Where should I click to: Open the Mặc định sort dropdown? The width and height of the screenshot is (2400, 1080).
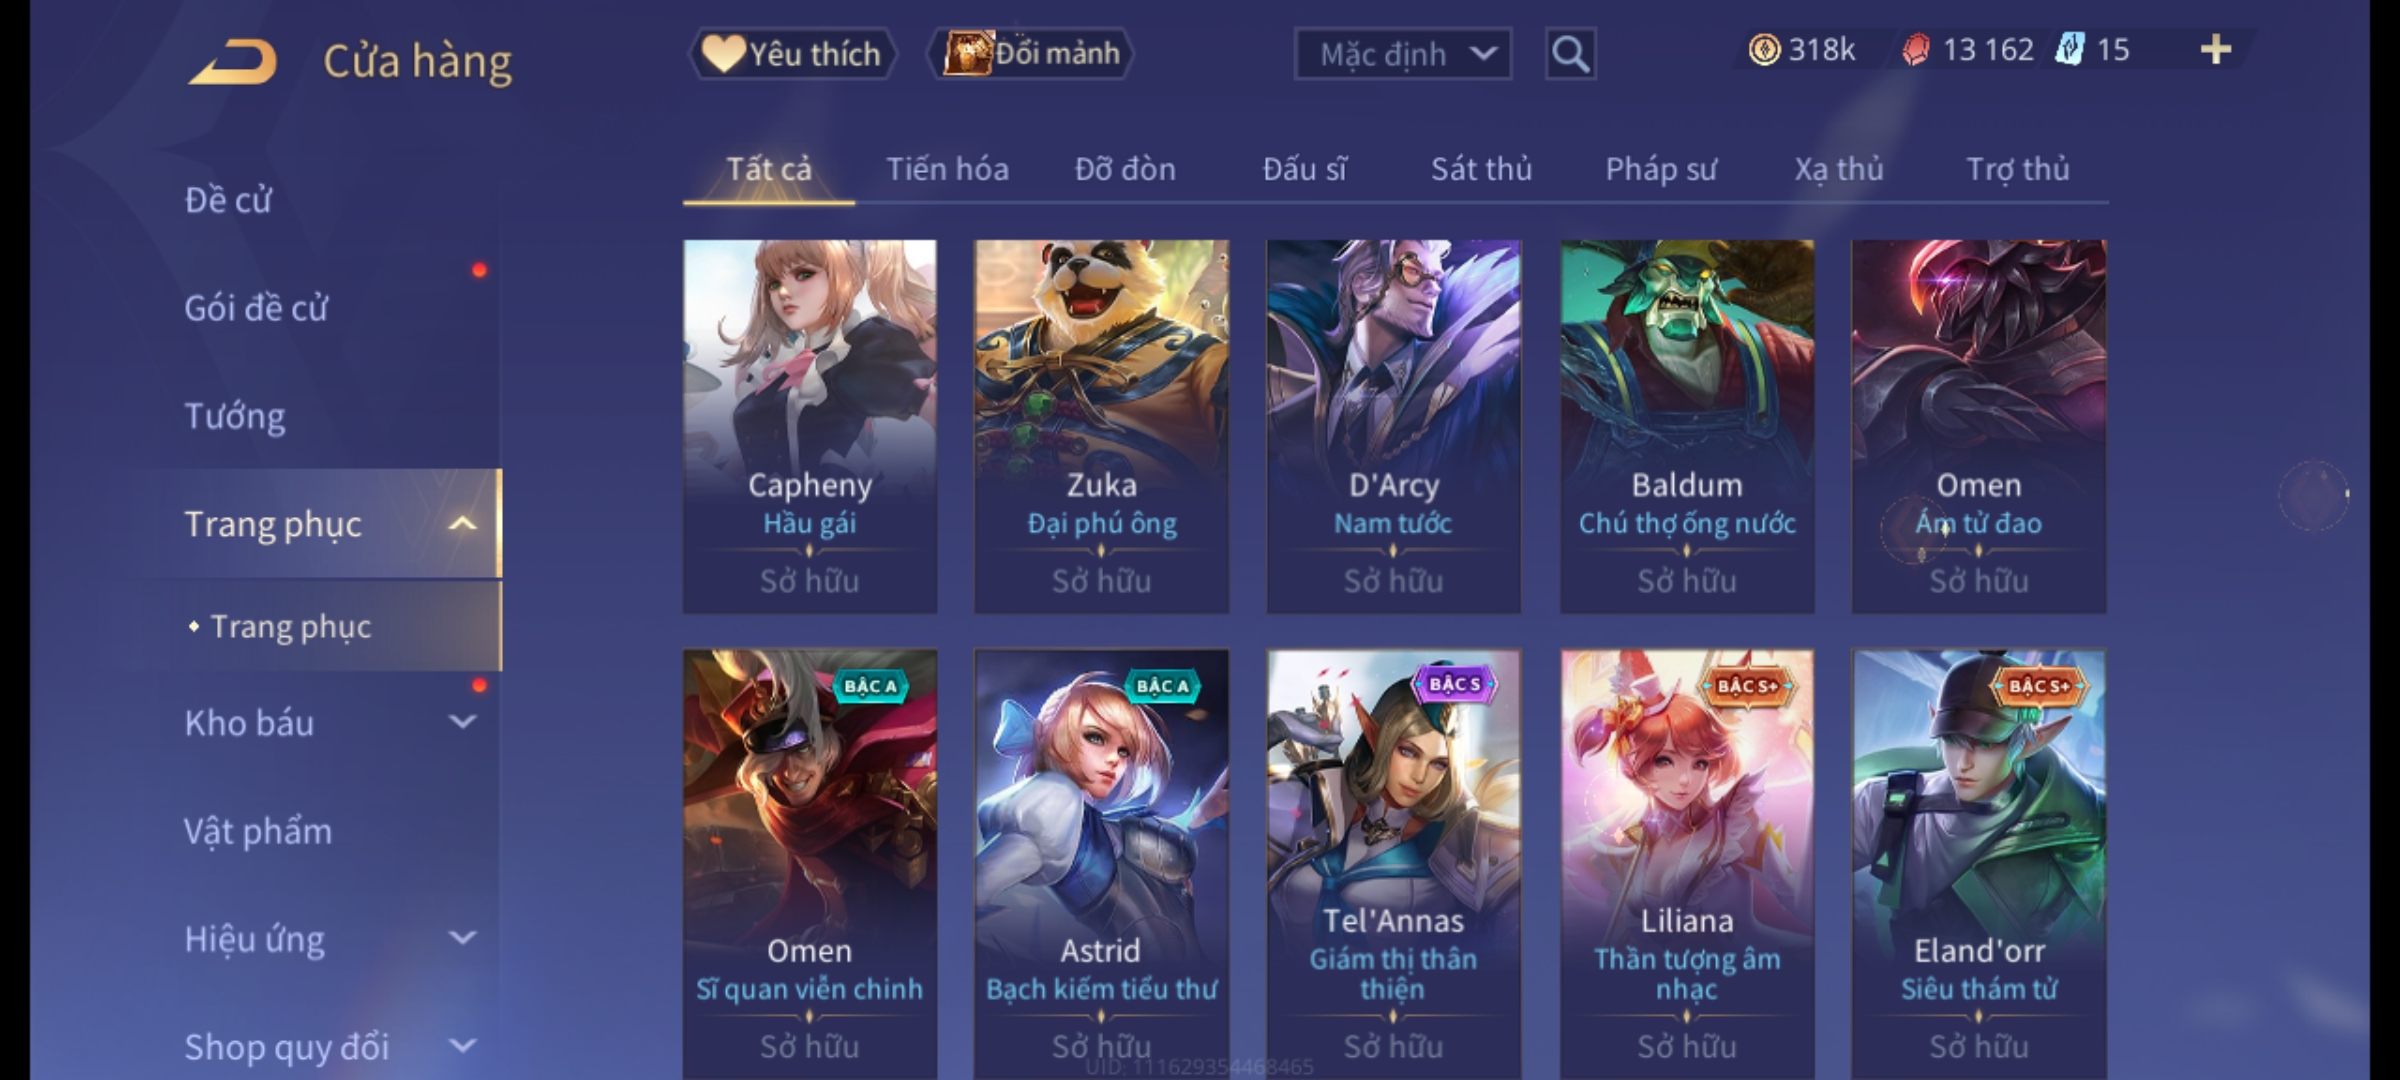pos(1402,54)
